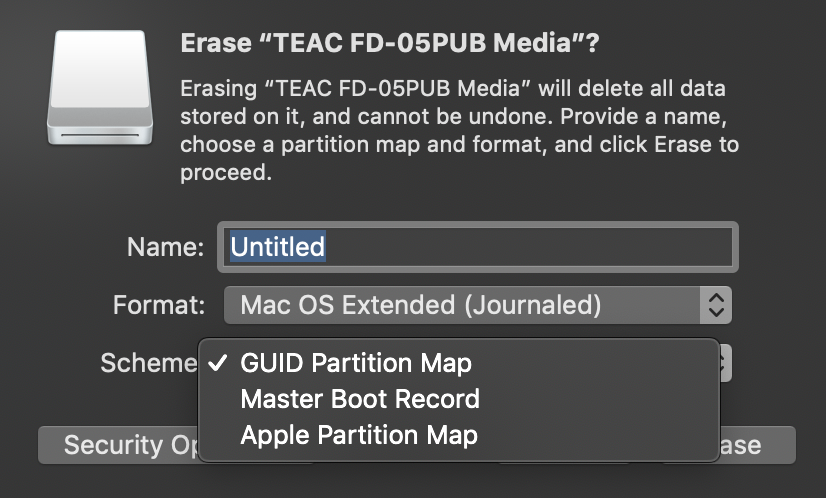Click inside the Name text field
Viewport: 826px width, 498px height.
tap(478, 247)
